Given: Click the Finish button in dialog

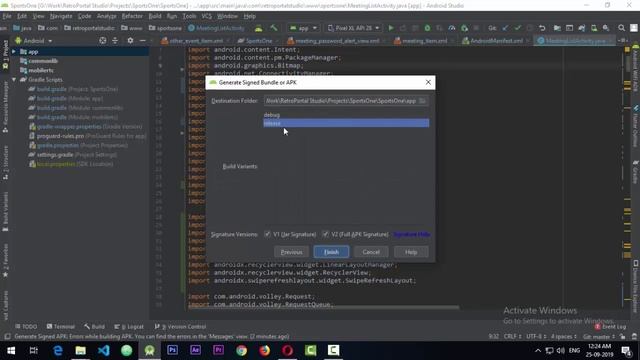Looking at the screenshot, I should coord(331,252).
